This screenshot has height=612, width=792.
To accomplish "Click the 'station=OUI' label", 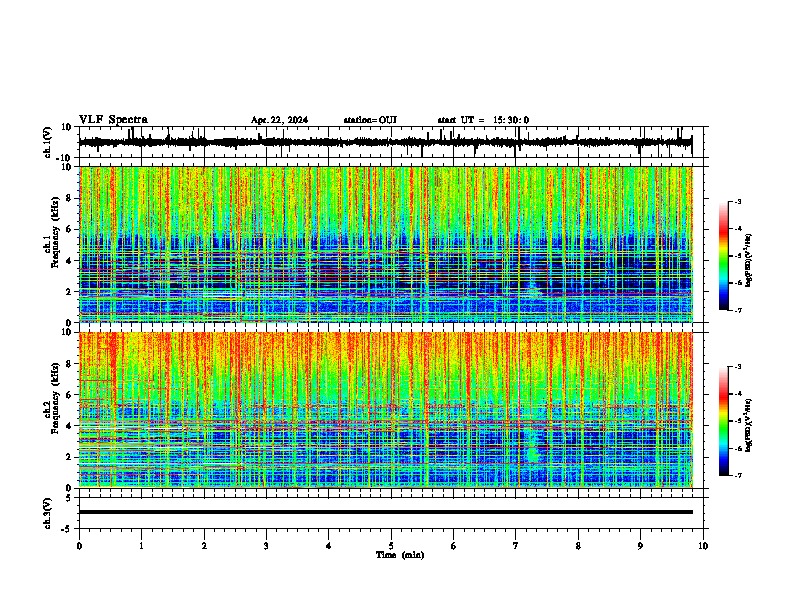I will [370, 120].
